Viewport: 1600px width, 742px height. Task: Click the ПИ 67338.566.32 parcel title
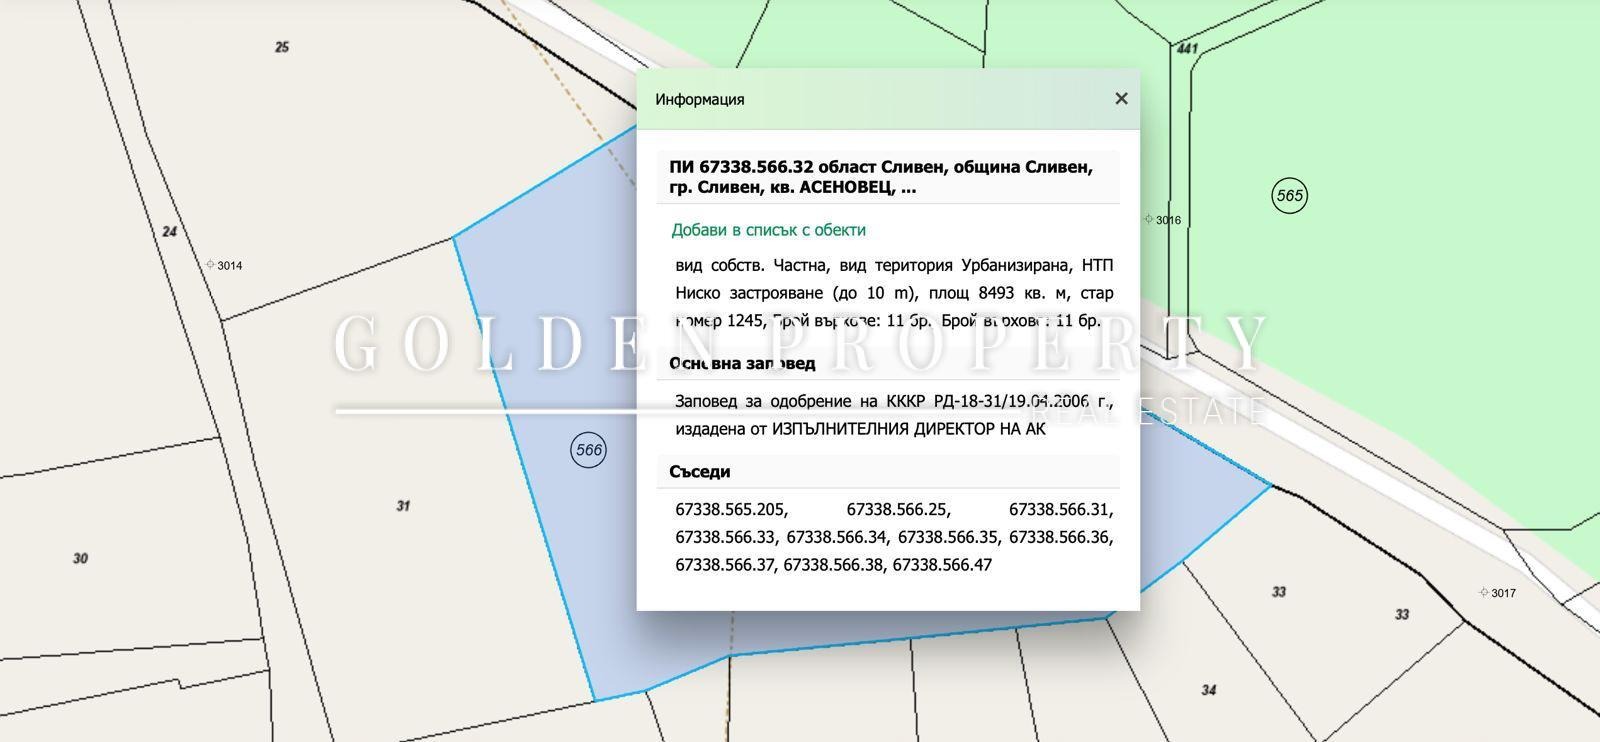[x=880, y=177]
